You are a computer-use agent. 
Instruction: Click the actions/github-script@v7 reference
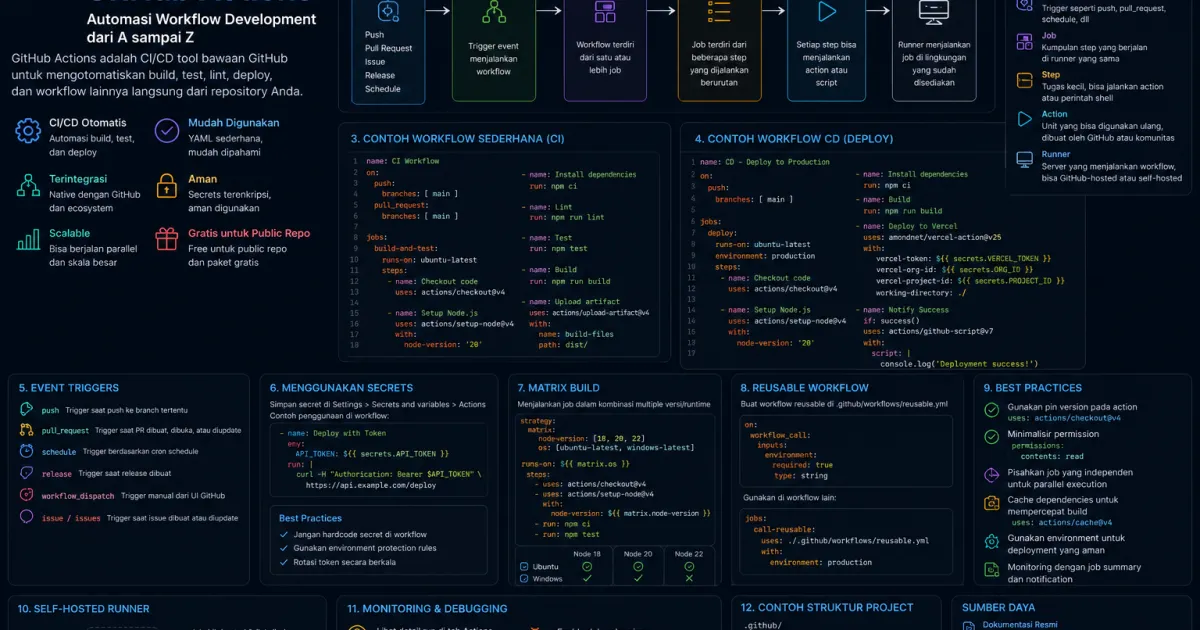pos(941,331)
